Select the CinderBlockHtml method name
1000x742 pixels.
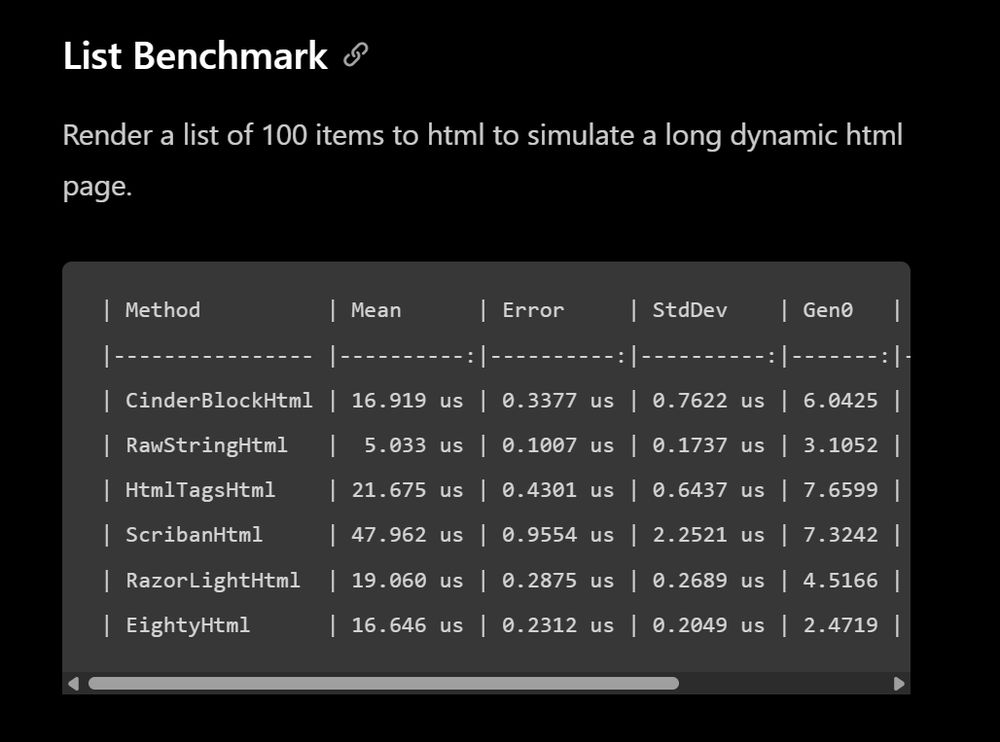click(x=219, y=400)
